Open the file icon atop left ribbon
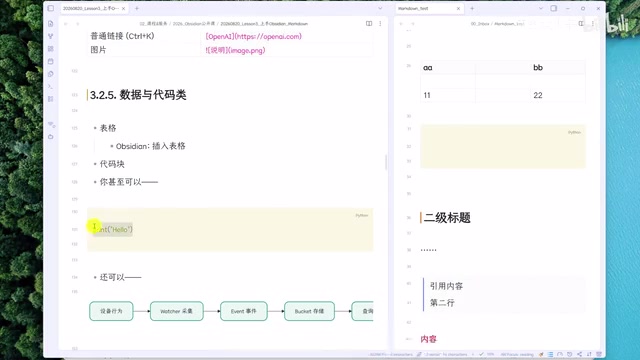Image resolution: width=640 pixels, height=360 pixels. [x=51, y=24]
